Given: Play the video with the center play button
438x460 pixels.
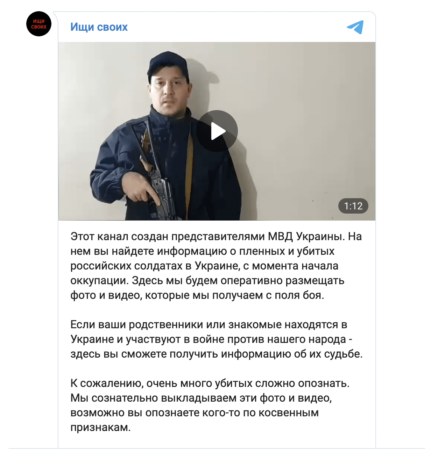Looking at the screenshot, I should [x=217, y=131].
